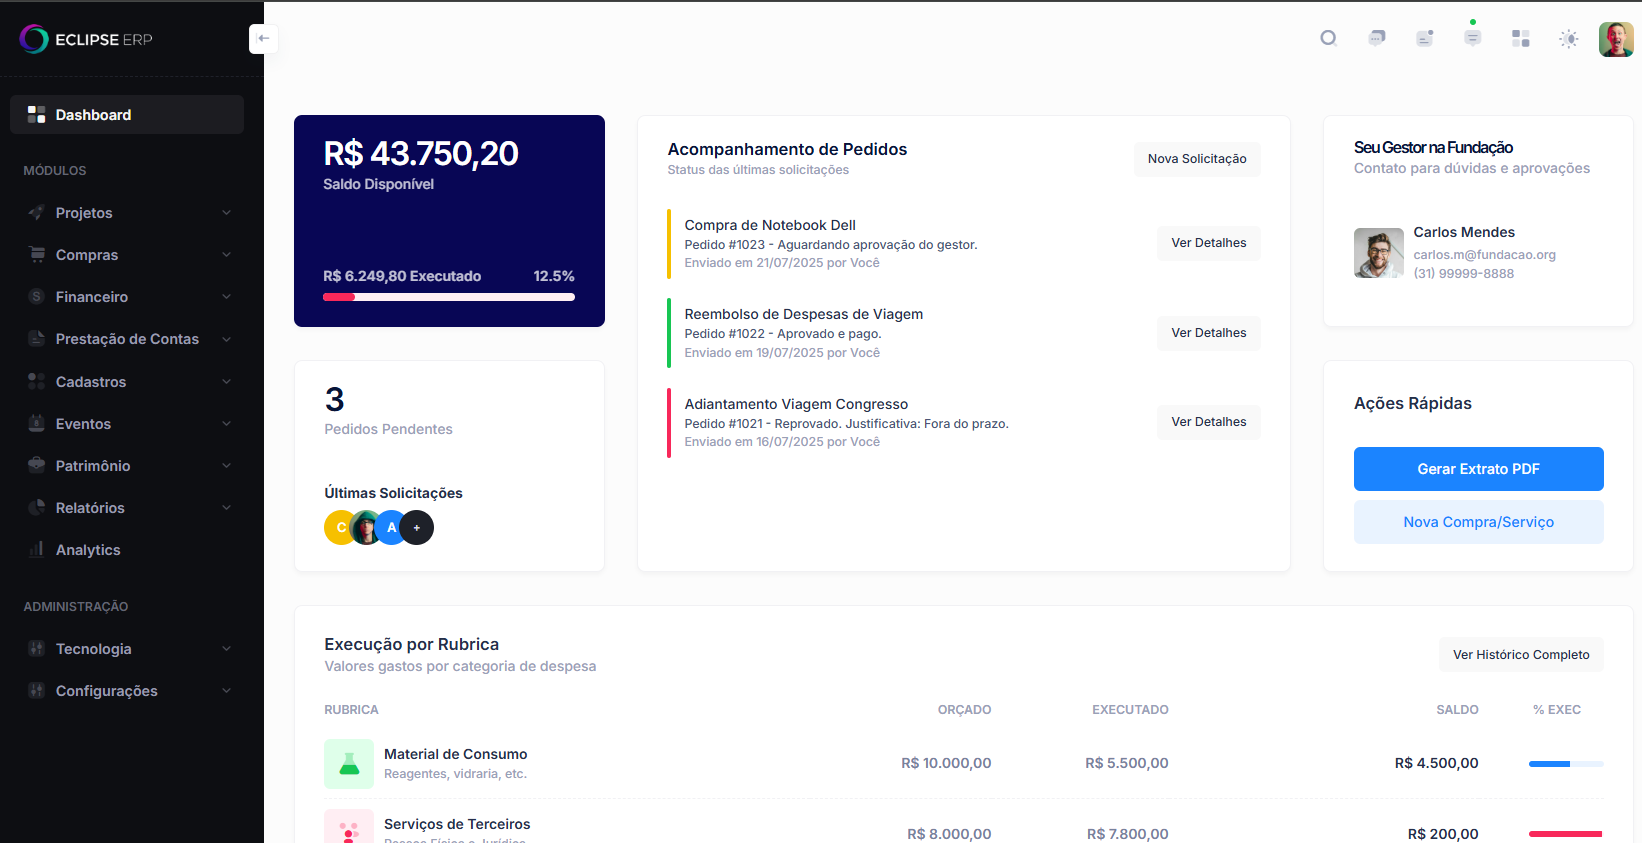Click the 12.5% executed progress bar
Screen dimensions: 1642x843
(x=449, y=297)
